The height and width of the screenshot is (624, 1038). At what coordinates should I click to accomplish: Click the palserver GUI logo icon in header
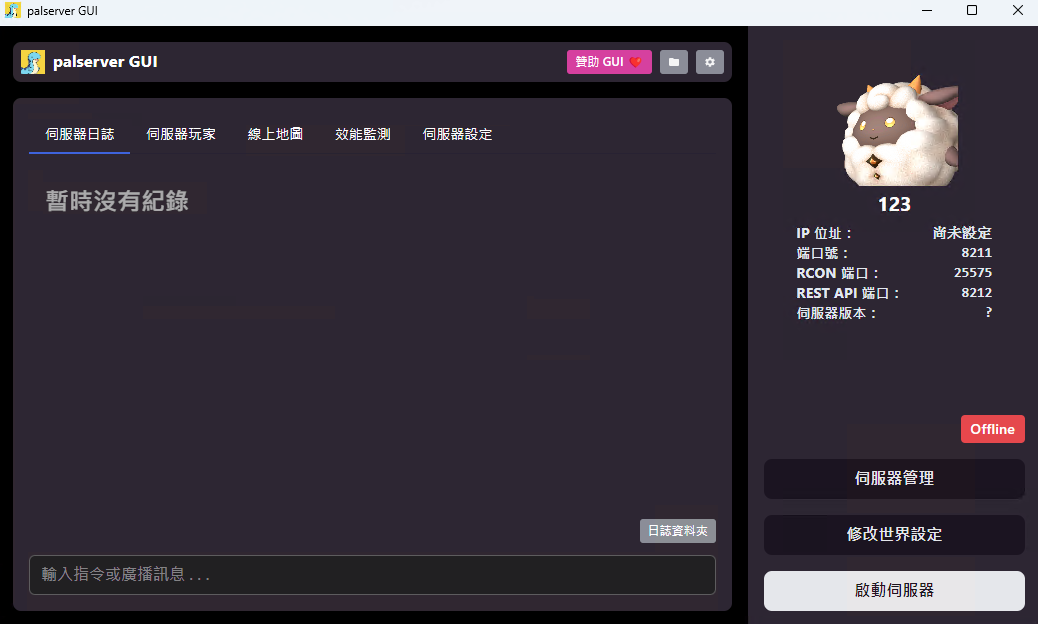click(32, 62)
